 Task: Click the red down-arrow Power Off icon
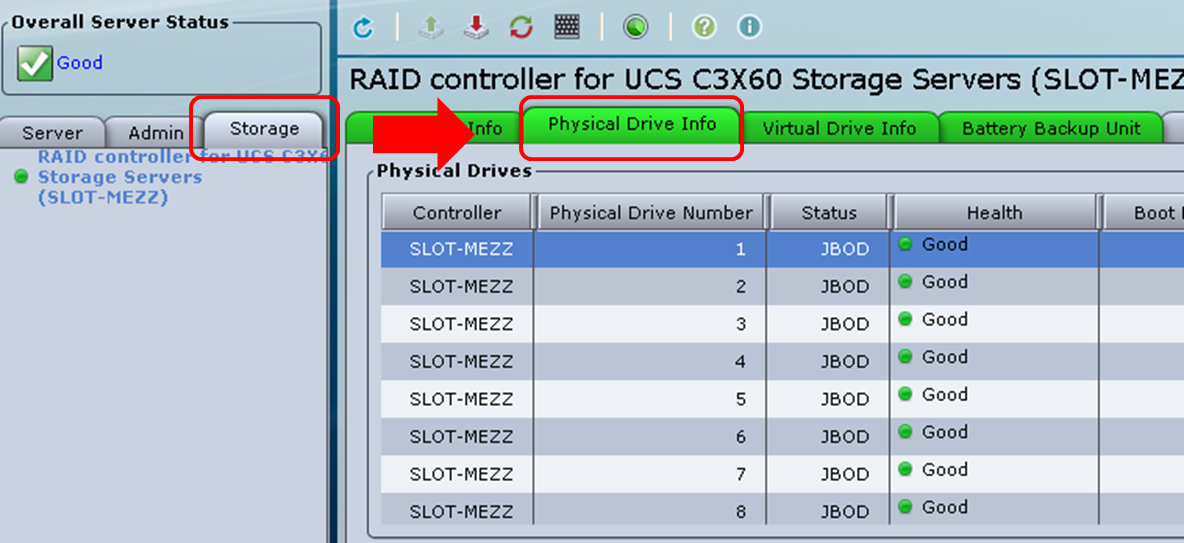point(476,28)
